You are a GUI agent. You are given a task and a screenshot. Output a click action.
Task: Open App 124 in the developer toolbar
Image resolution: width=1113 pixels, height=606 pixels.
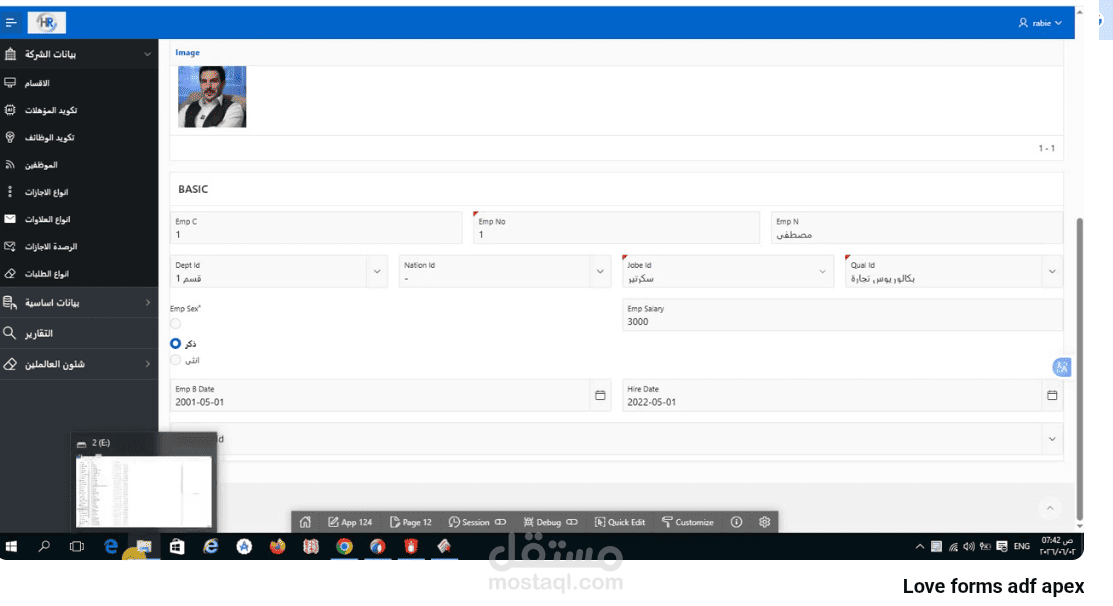[x=350, y=522]
